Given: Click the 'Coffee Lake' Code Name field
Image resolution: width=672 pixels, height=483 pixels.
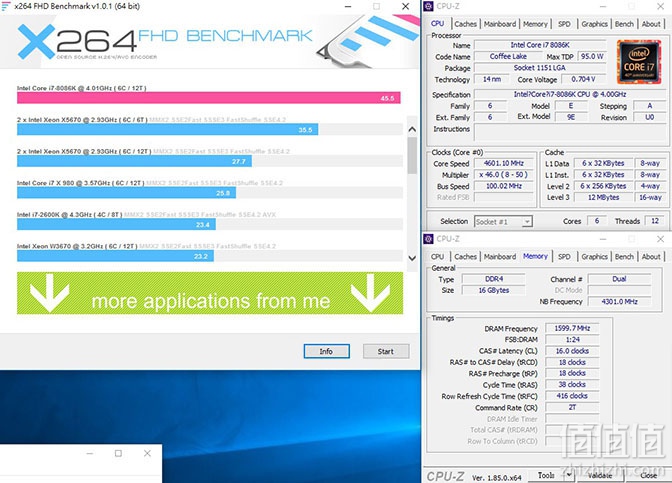Looking at the screenshot, I should [508, 57].
